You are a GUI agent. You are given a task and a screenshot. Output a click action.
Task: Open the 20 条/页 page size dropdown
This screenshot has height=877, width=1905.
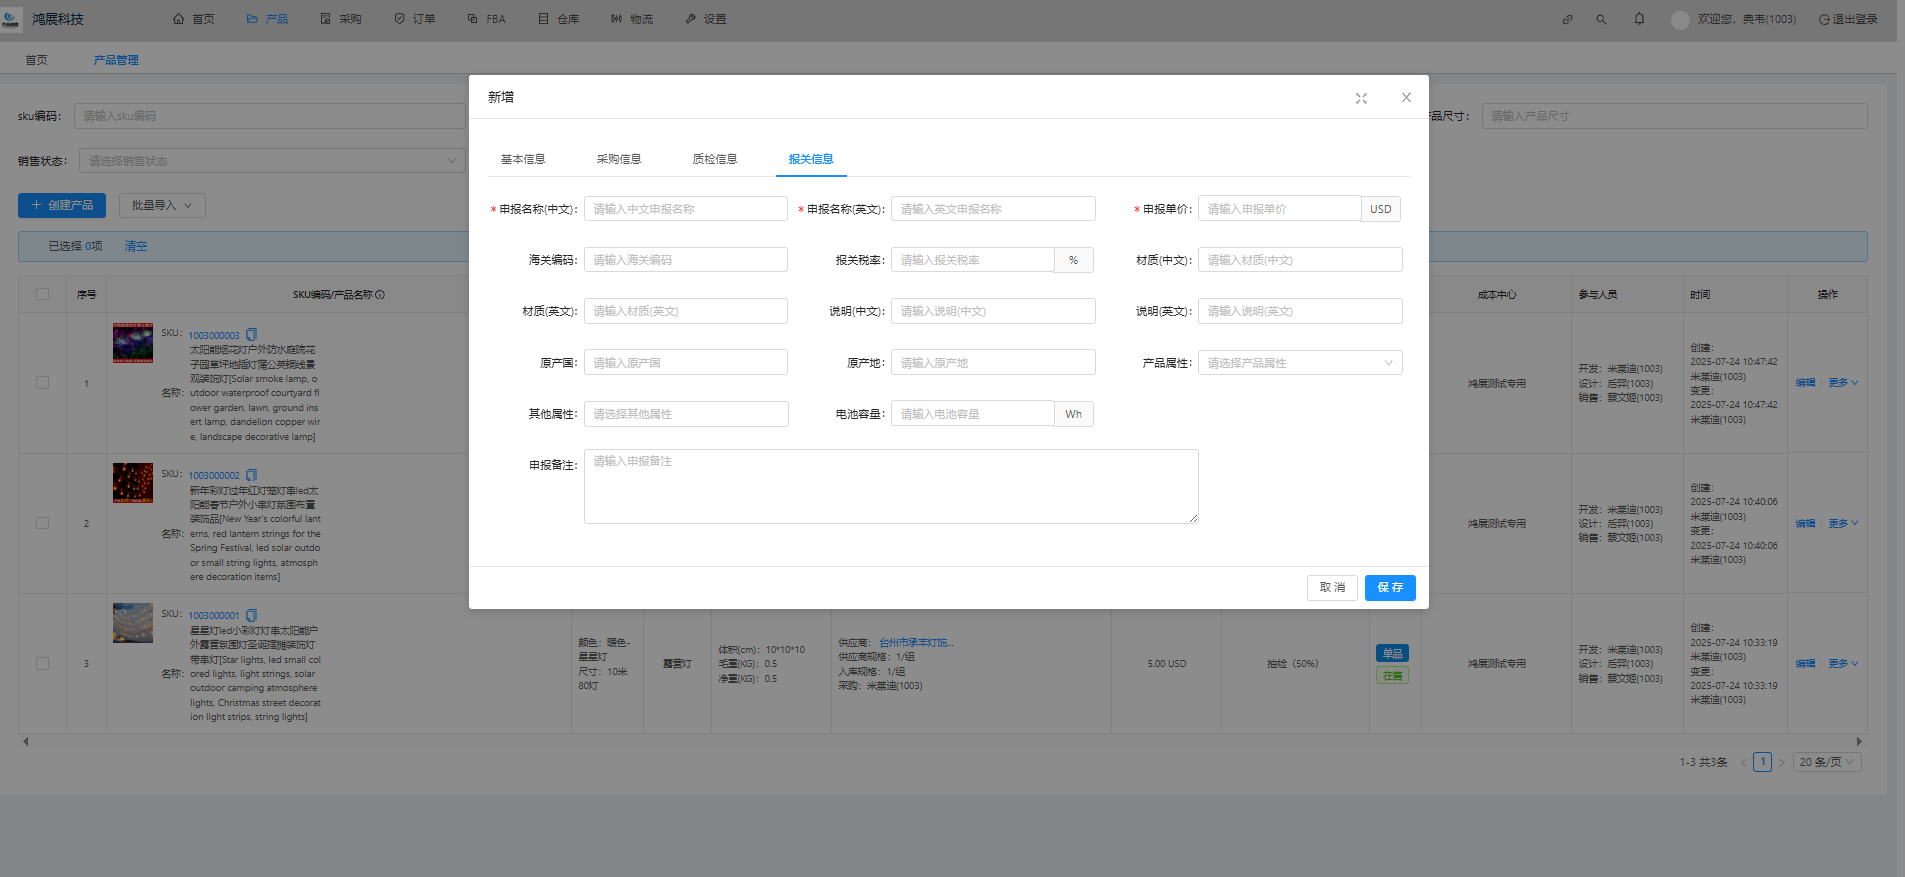pyautogui.click(x=1826, y=762)
